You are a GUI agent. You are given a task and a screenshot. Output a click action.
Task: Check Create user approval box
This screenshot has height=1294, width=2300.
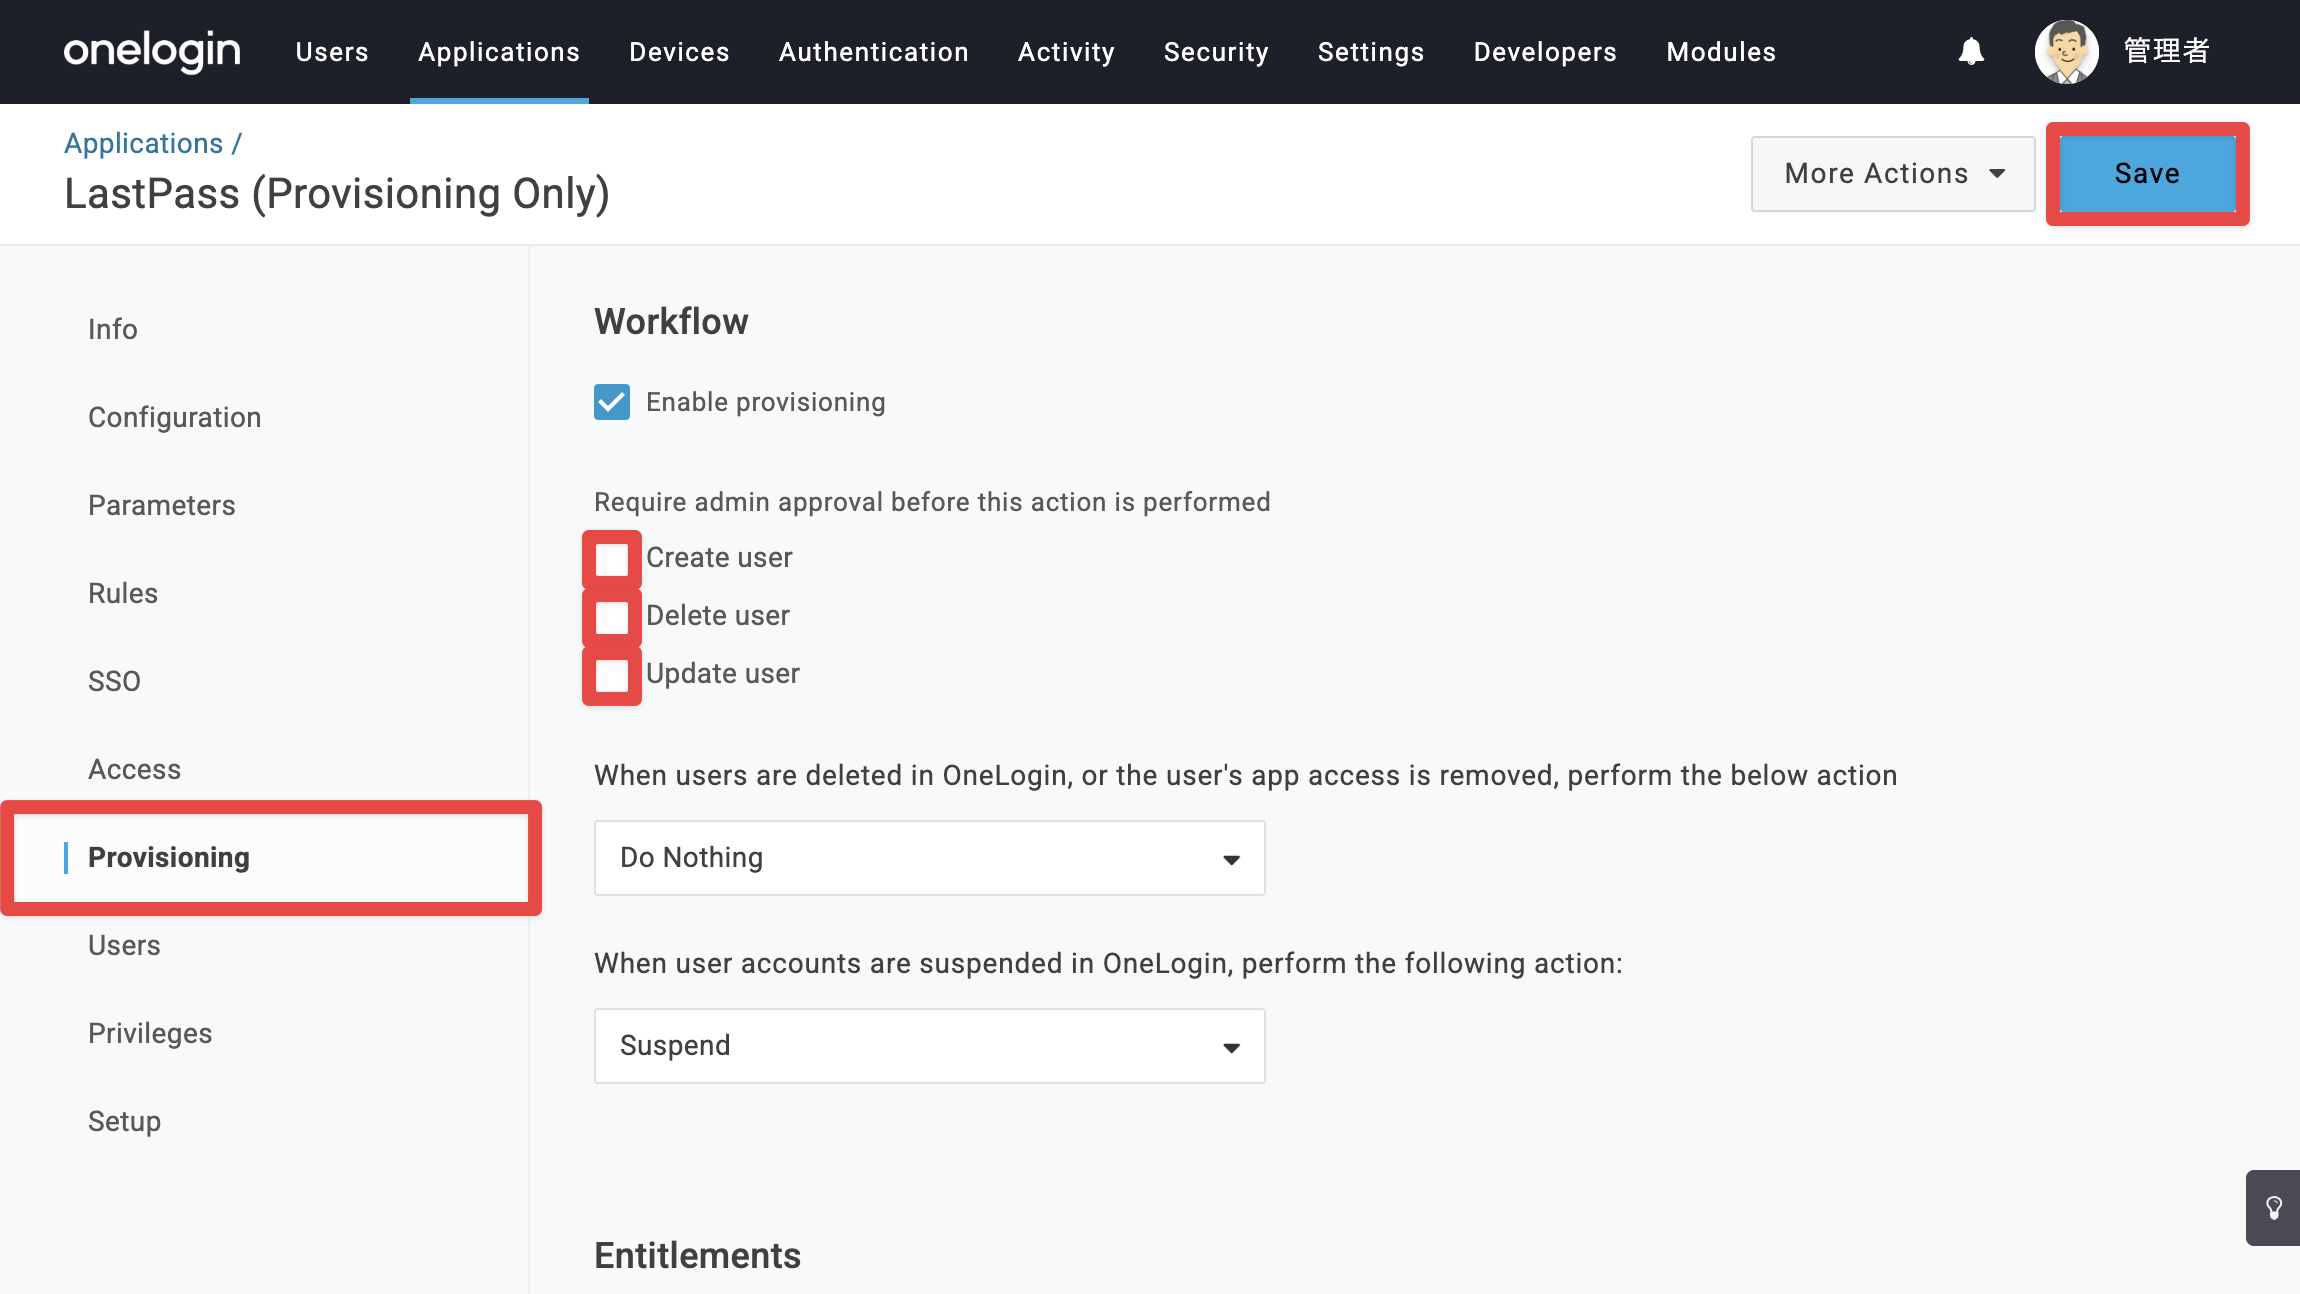point(612,559)
